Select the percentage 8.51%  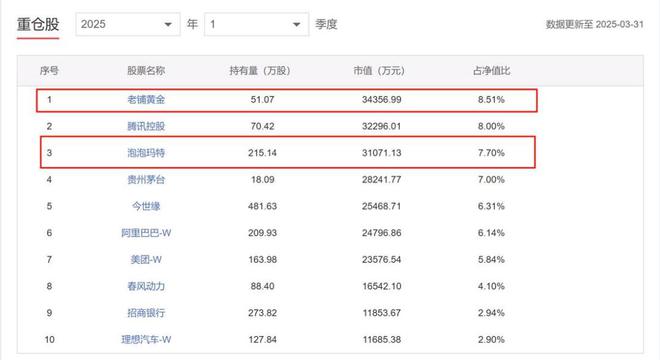(x=491, y=100)
